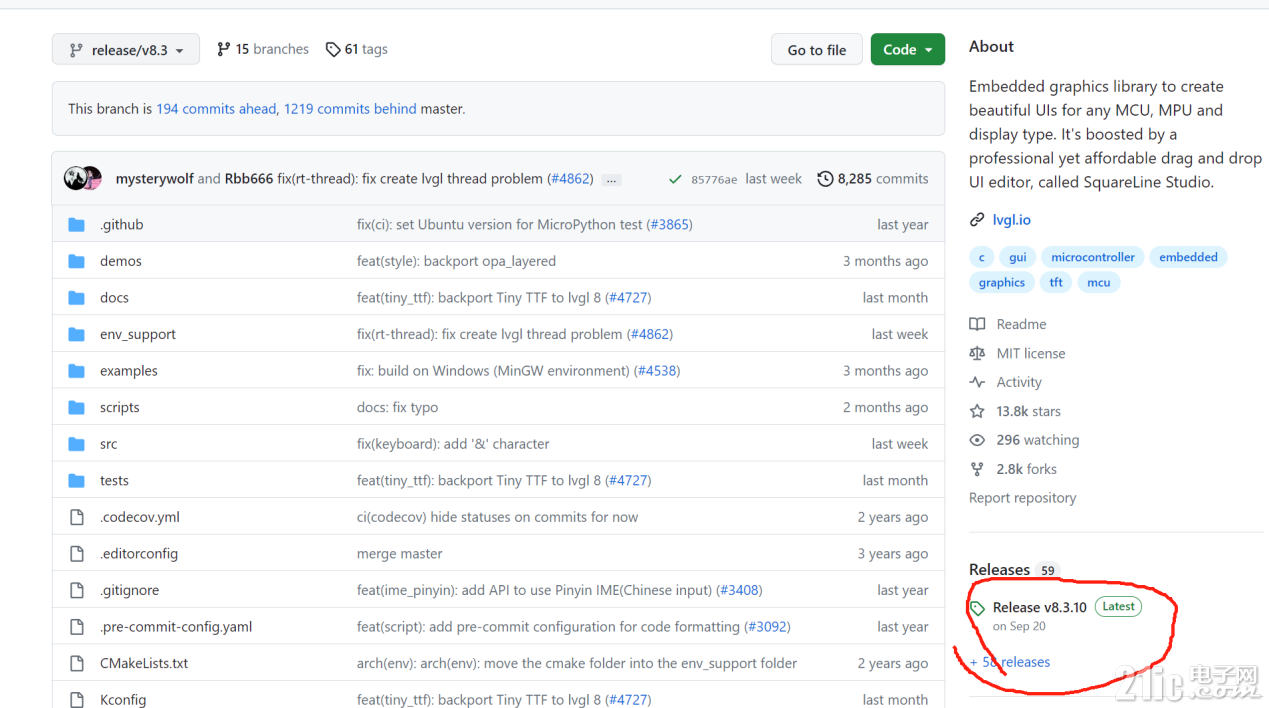
Task: Click the mysterywolf avatar image
Action: 75,179
